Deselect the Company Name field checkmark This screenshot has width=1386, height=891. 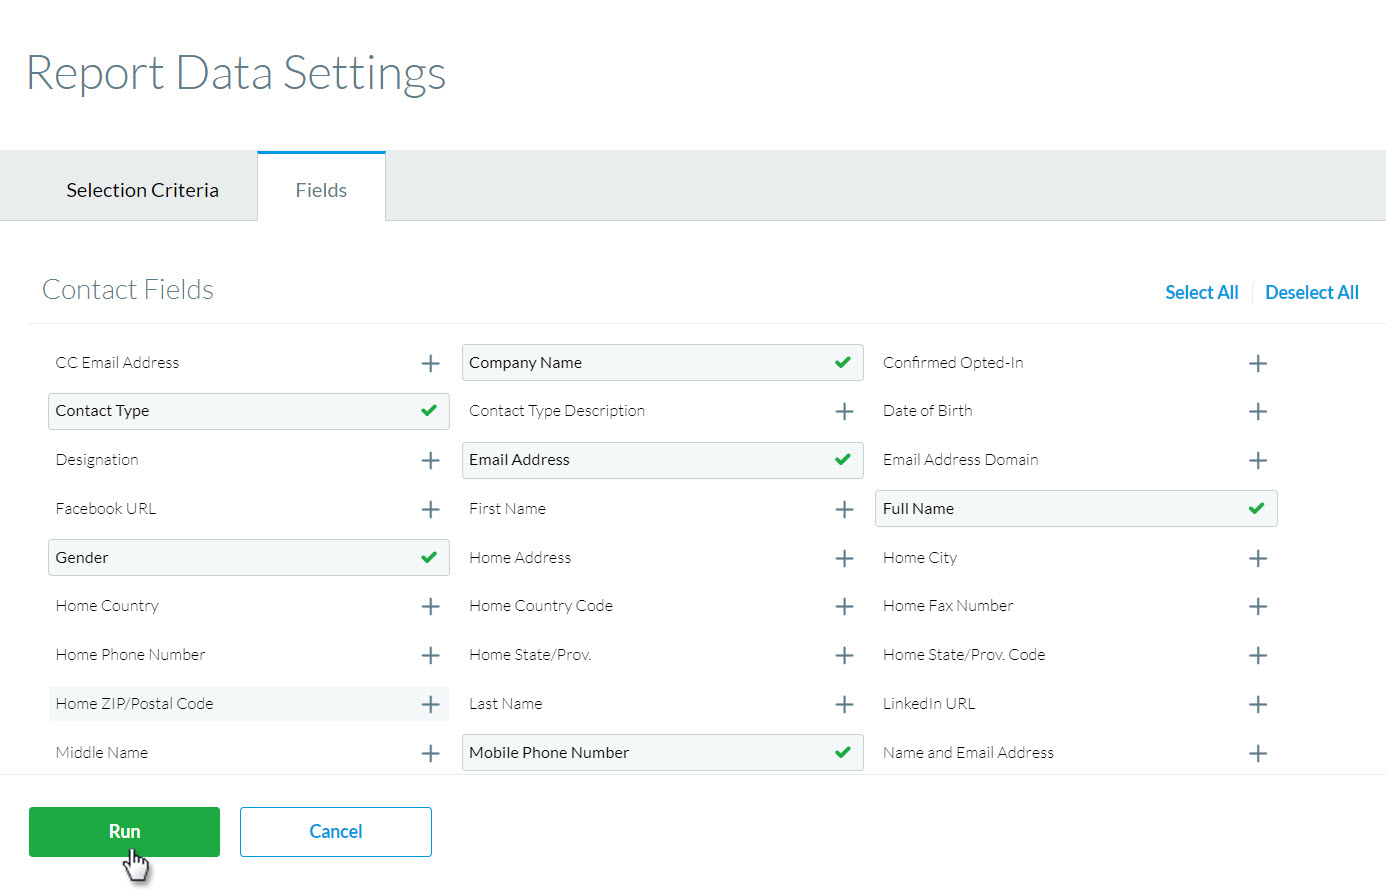click(843, 363)
